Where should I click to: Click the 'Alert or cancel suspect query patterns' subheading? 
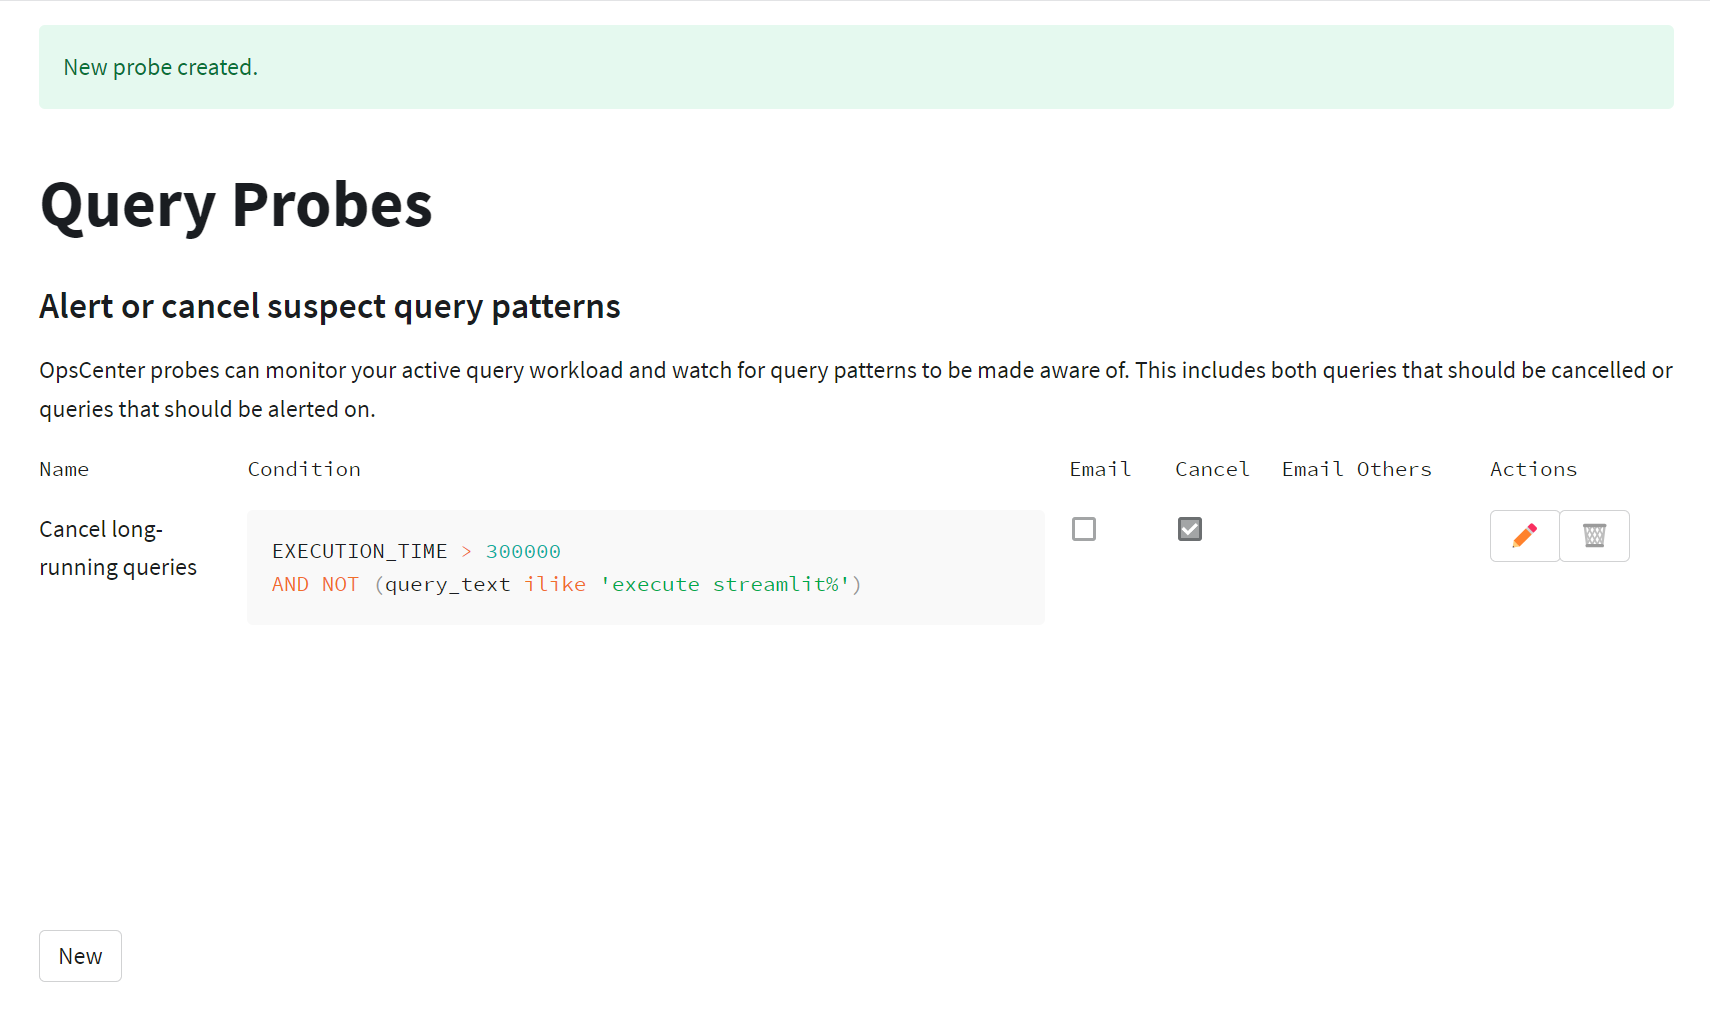pyautogui.click(x=330, y=306)
